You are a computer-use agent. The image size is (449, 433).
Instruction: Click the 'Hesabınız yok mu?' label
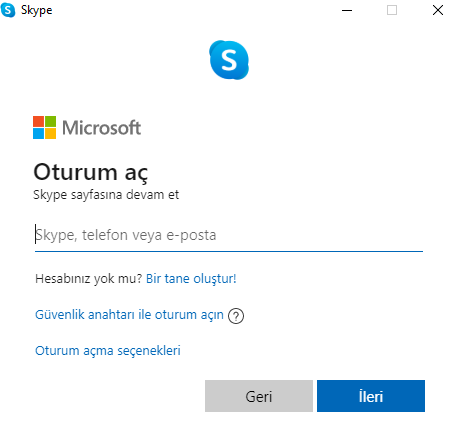89,278
